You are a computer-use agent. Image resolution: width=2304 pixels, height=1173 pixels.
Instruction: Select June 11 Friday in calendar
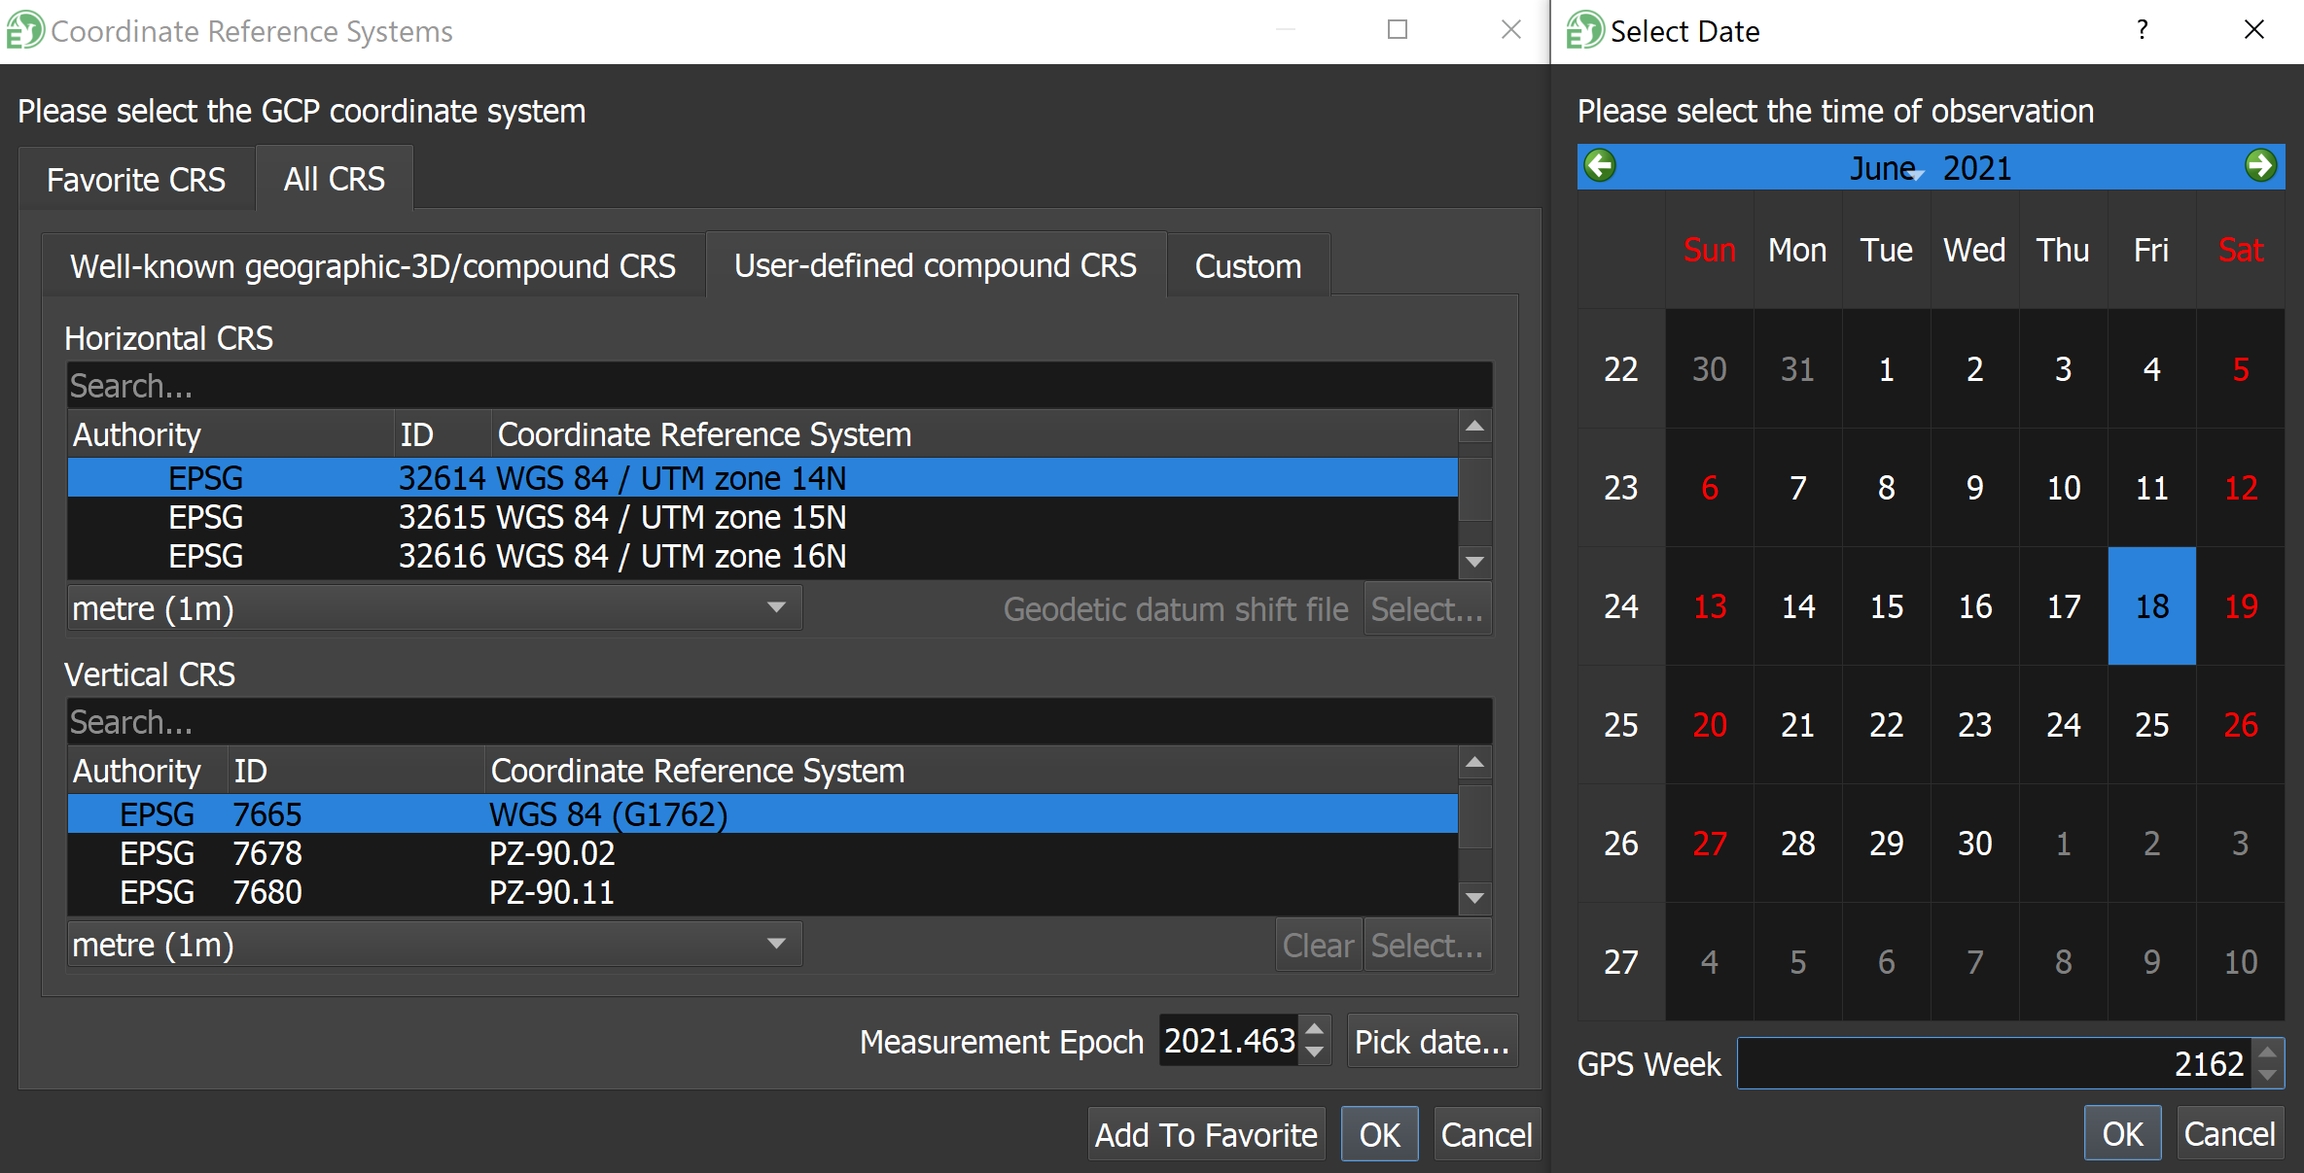2151,488
